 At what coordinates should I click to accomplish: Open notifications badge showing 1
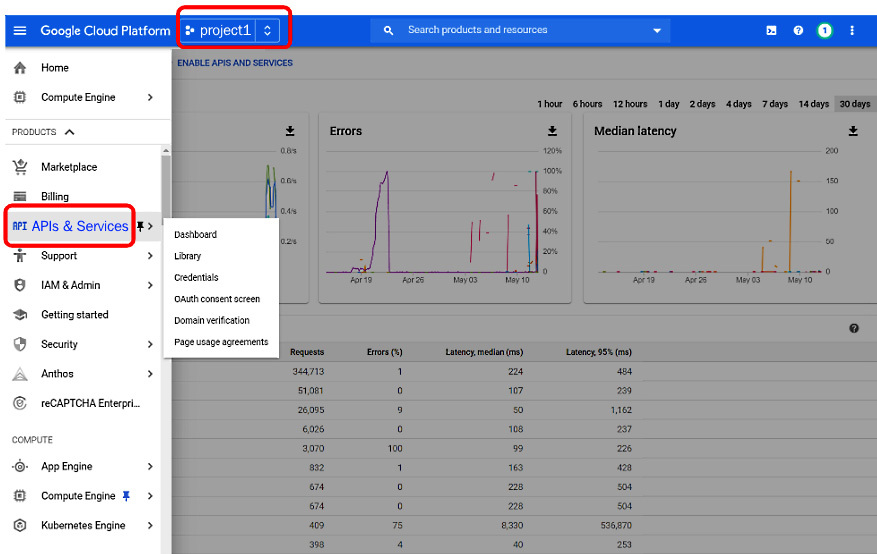click(824, 30)
